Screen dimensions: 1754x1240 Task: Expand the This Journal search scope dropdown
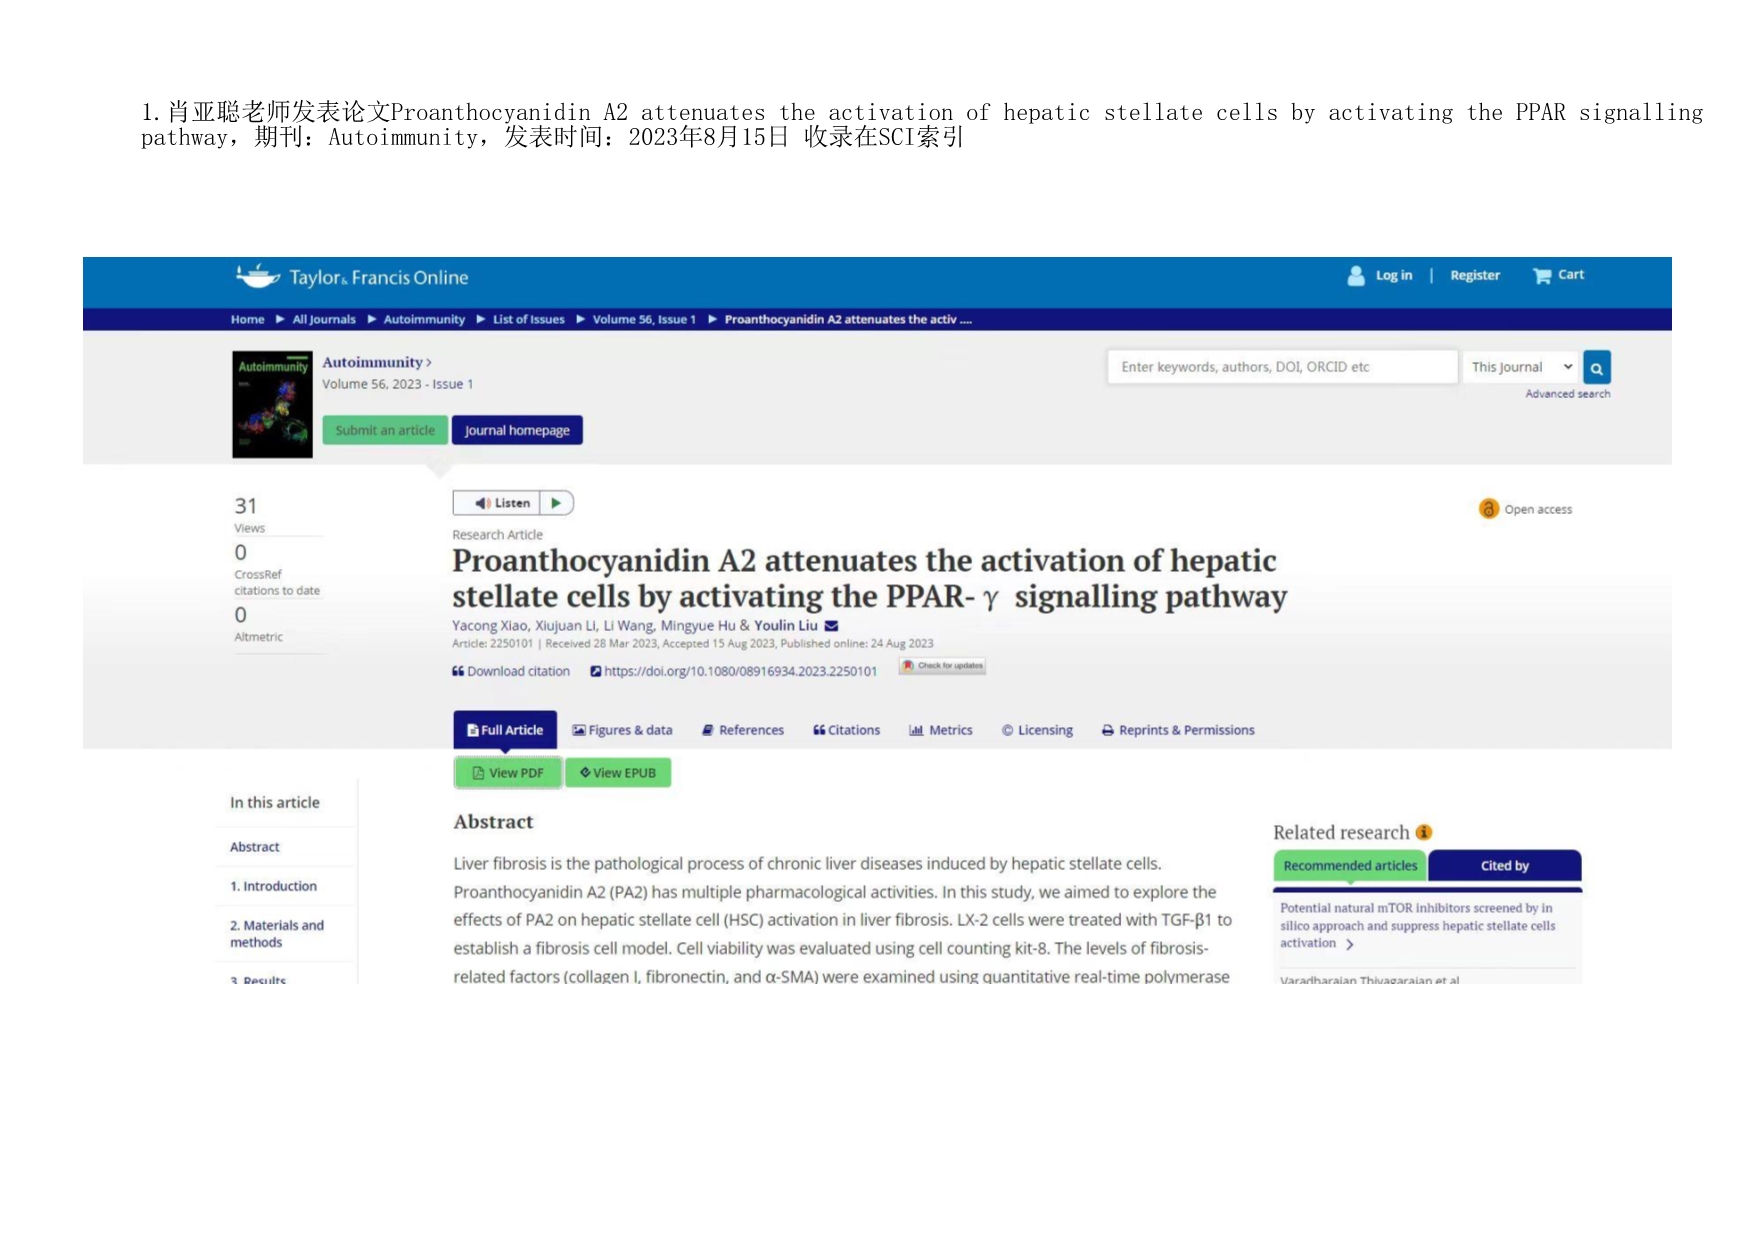(x=1521, y=367)
